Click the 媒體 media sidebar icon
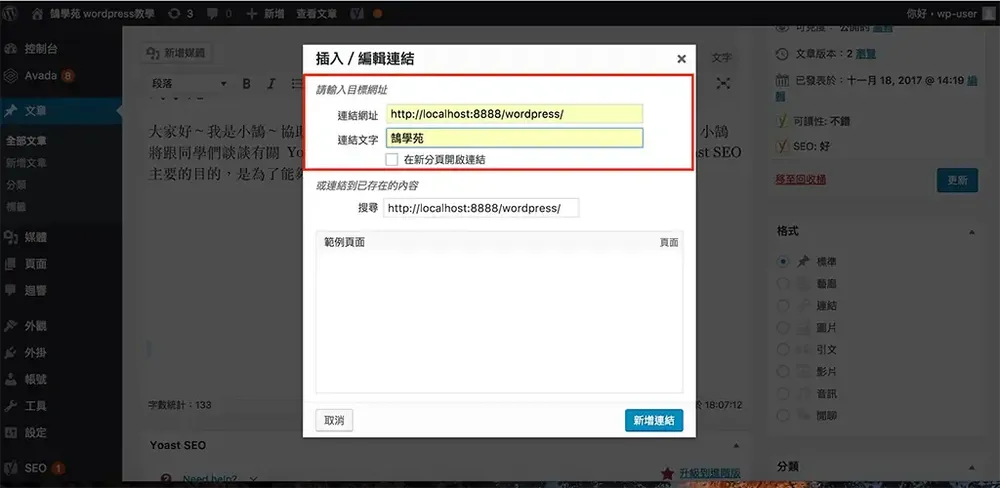Image resolution: width=1000 pixels, height=488 pixels. 10,237
